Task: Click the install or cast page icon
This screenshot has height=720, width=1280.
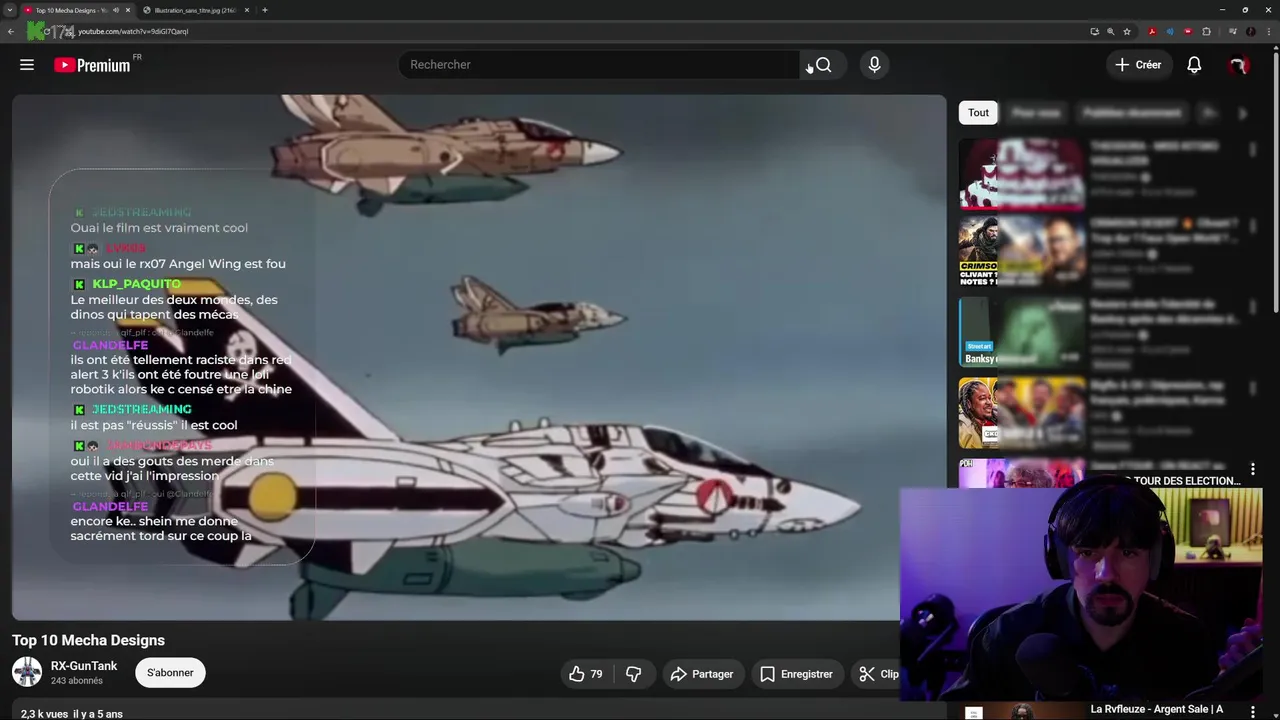Action: [1095, 31]
